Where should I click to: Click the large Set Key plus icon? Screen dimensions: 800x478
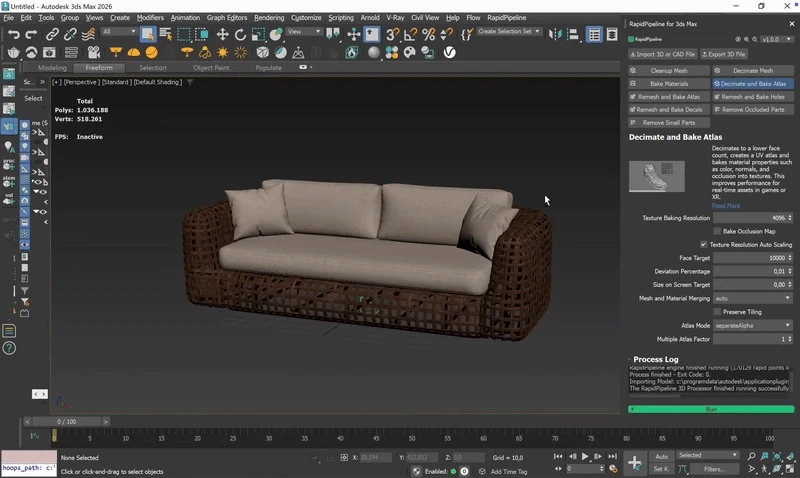pos(635,462)
